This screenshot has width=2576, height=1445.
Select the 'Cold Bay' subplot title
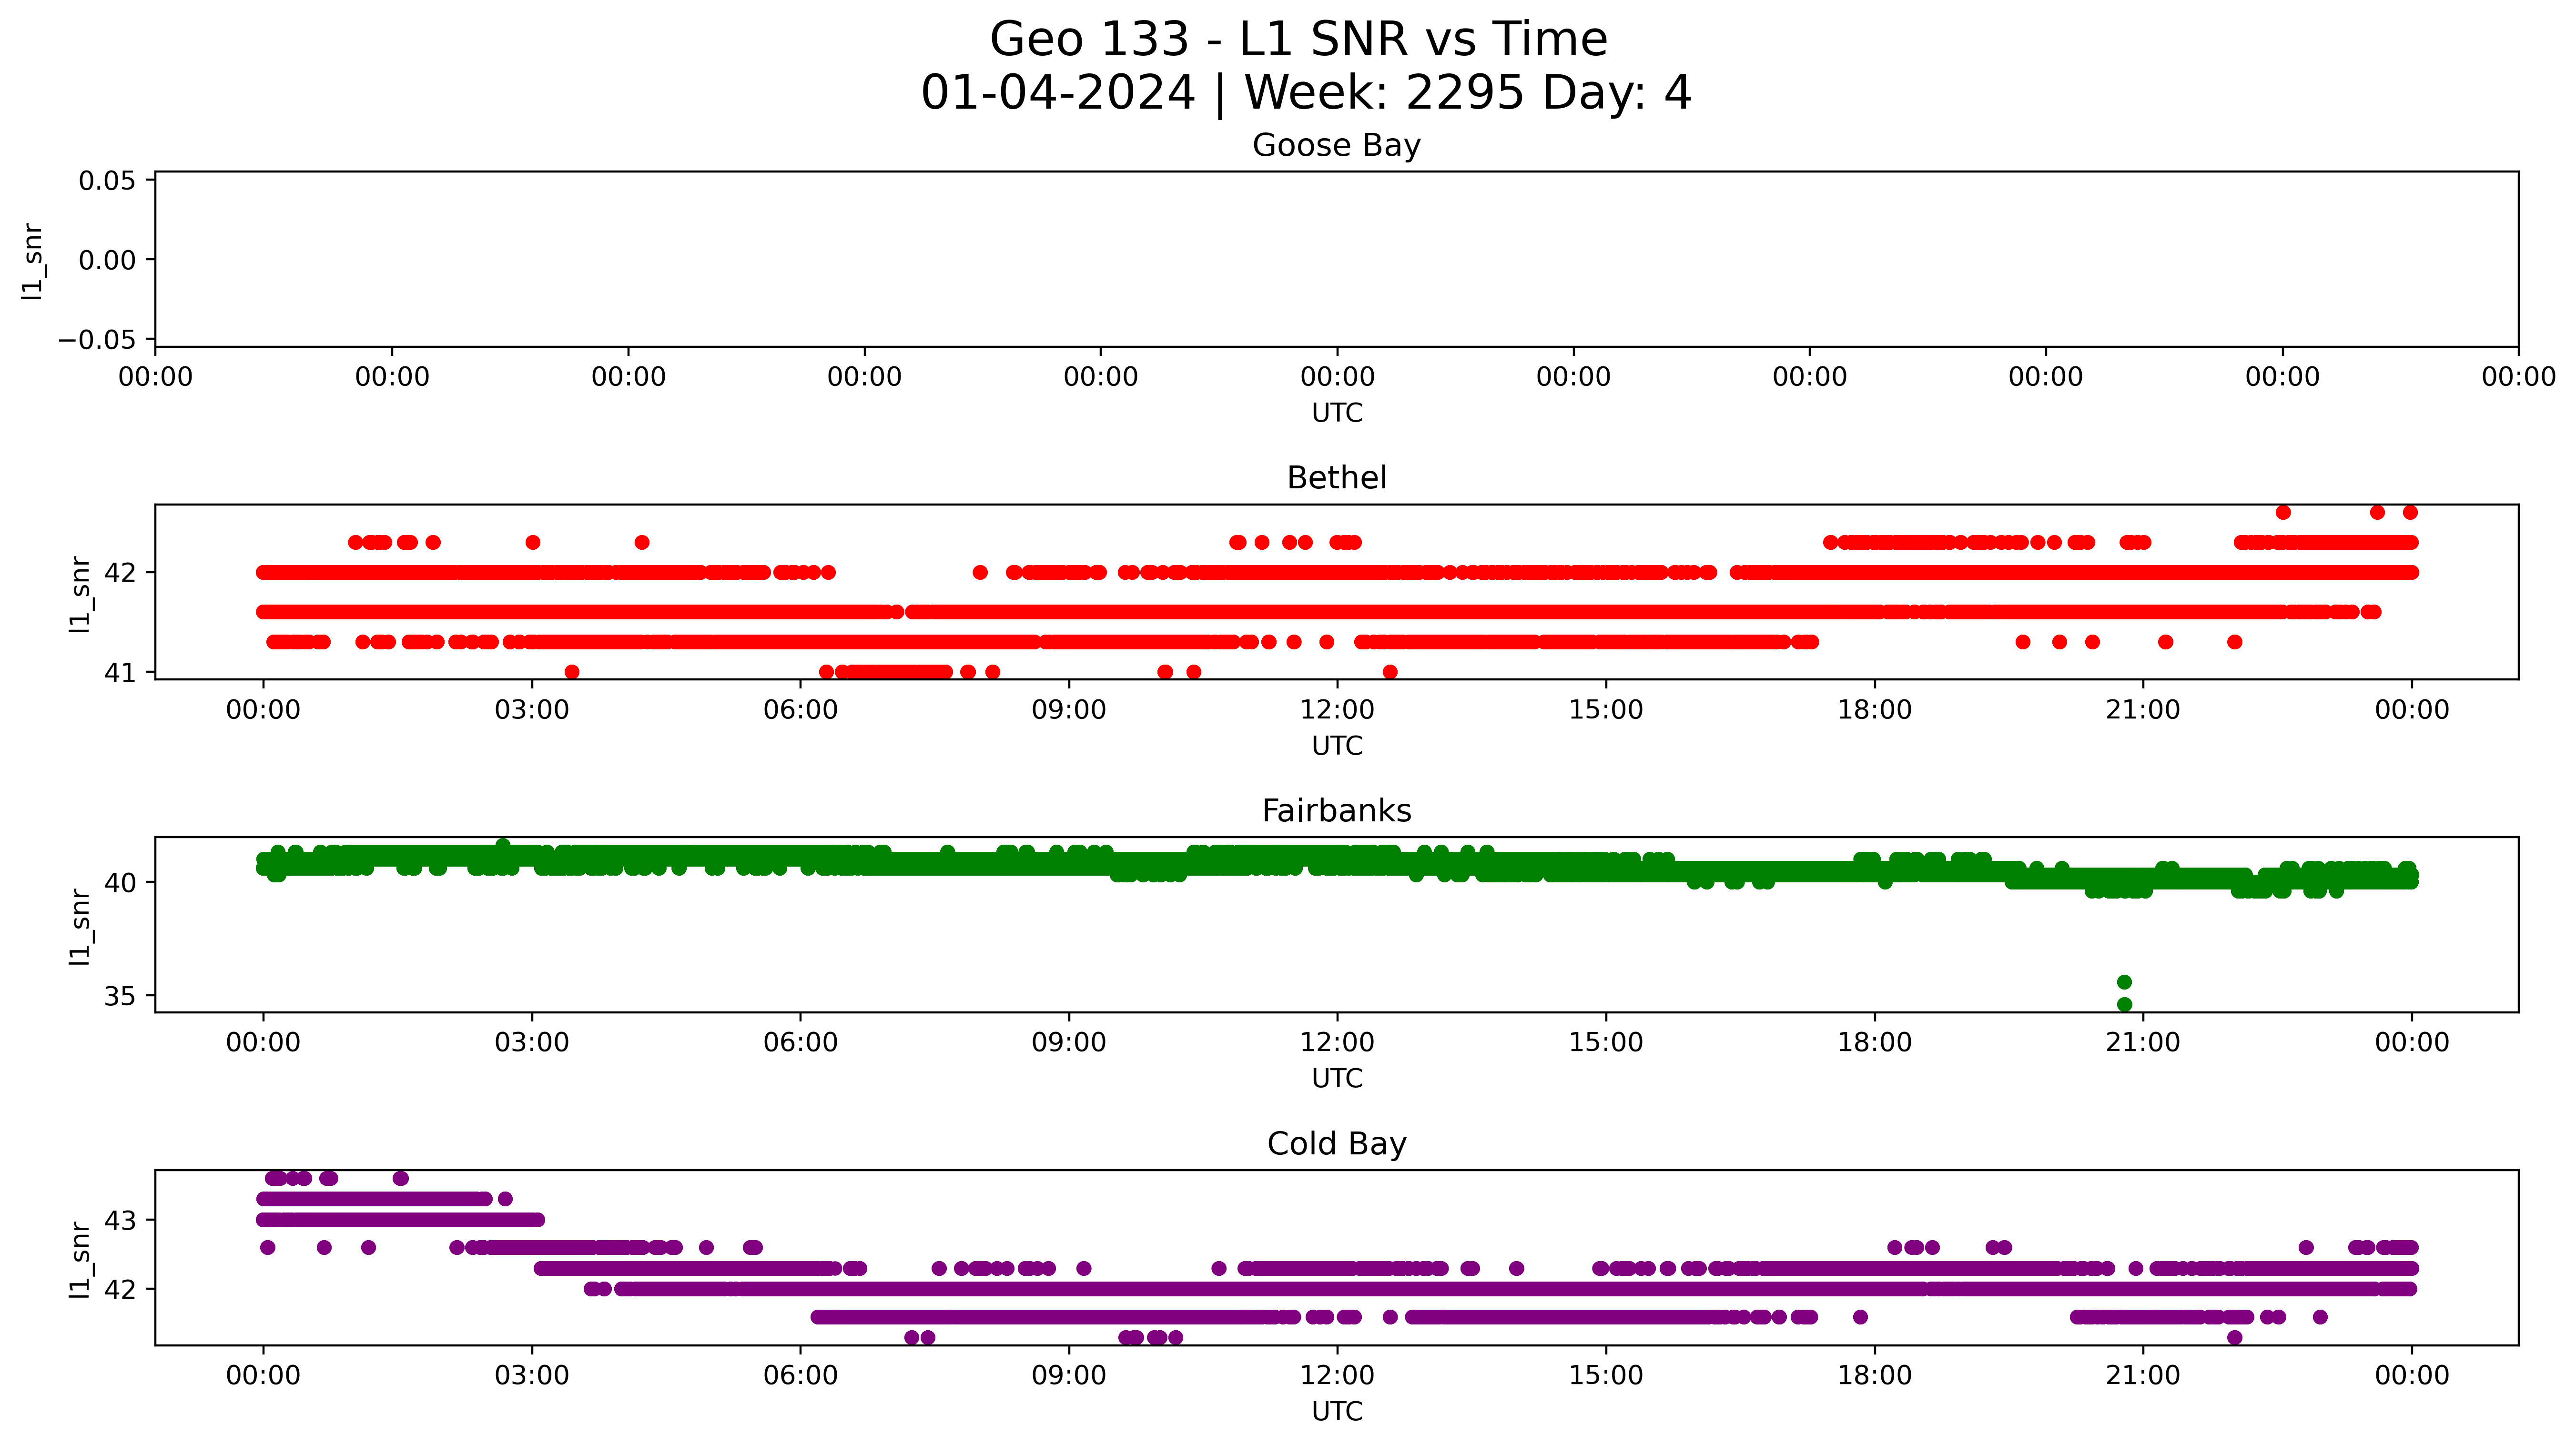point(1336,1144)
